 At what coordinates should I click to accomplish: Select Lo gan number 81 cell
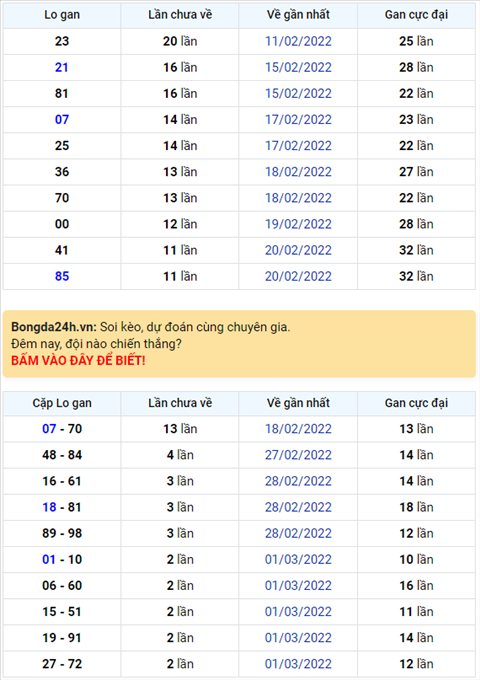(x=62, y=93)
